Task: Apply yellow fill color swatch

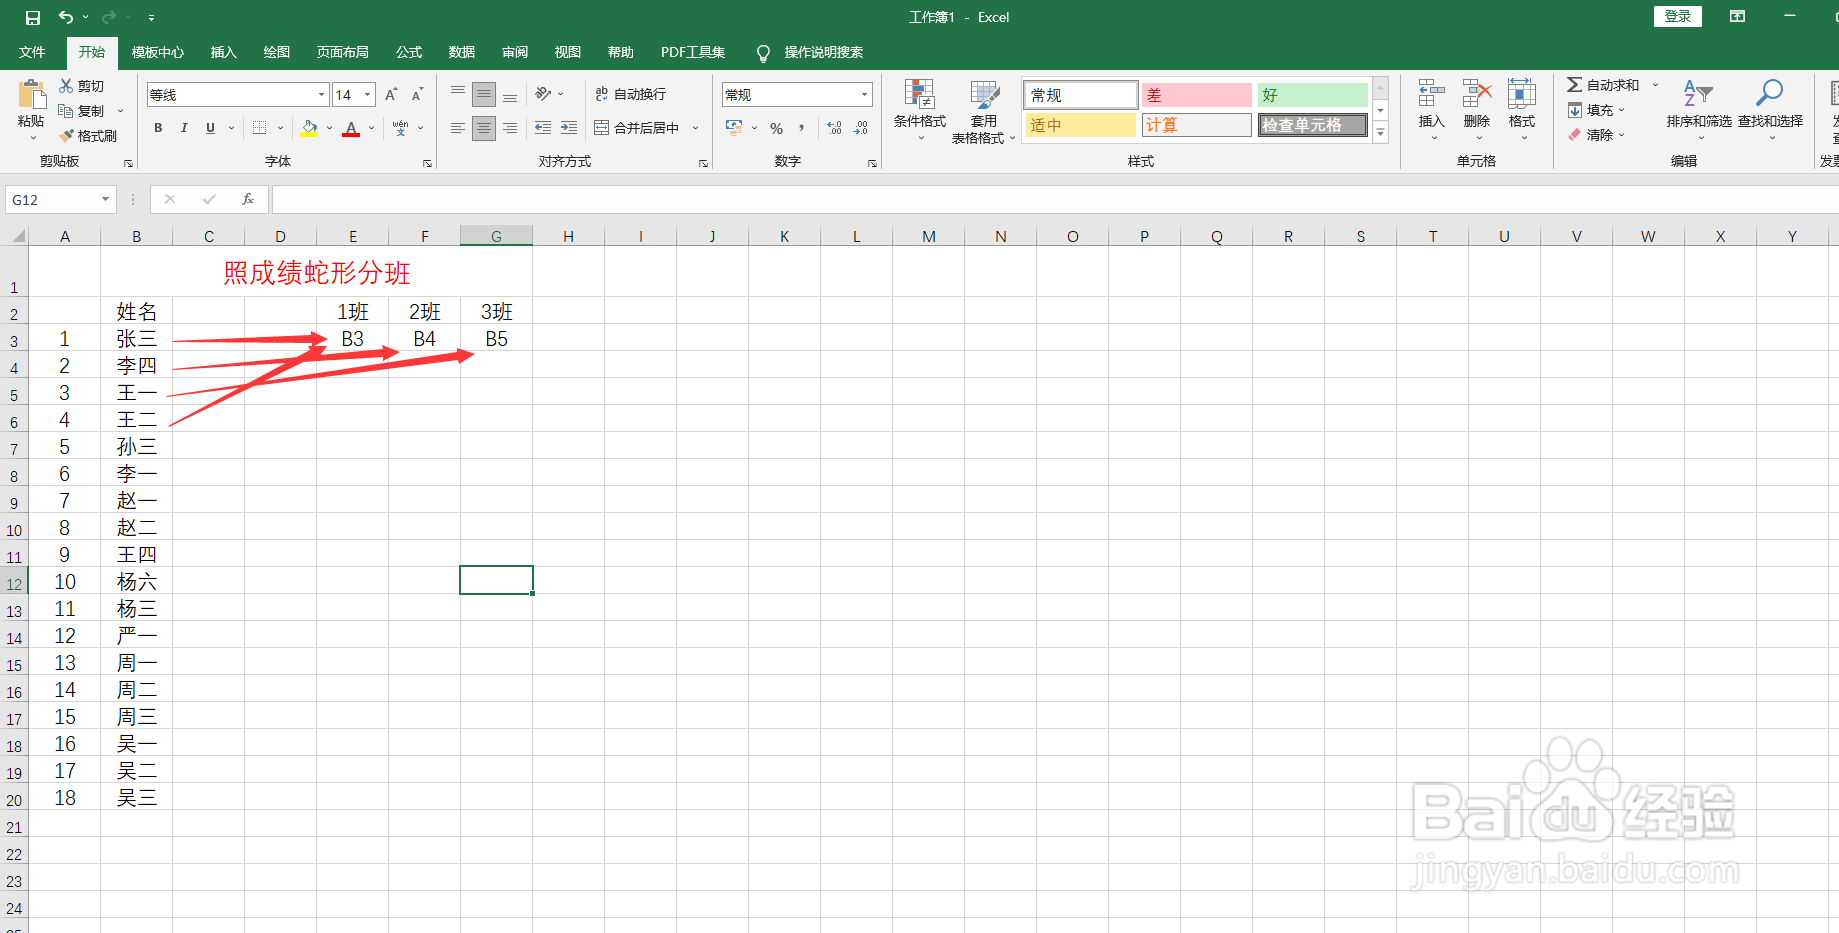Action: point(309,128)
